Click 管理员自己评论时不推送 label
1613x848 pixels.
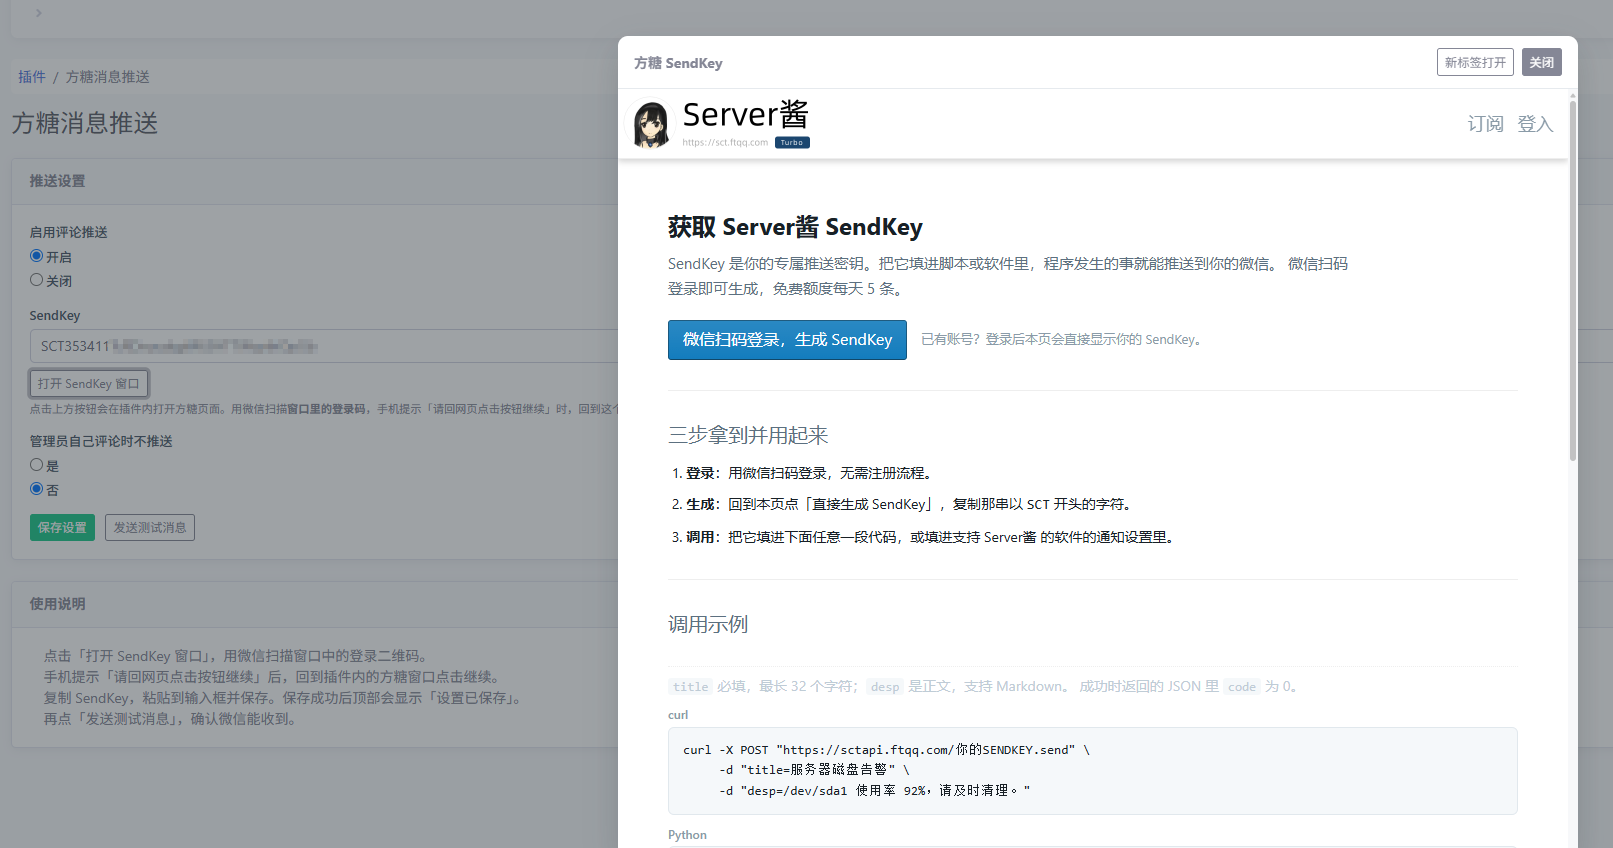click(101, 441)
